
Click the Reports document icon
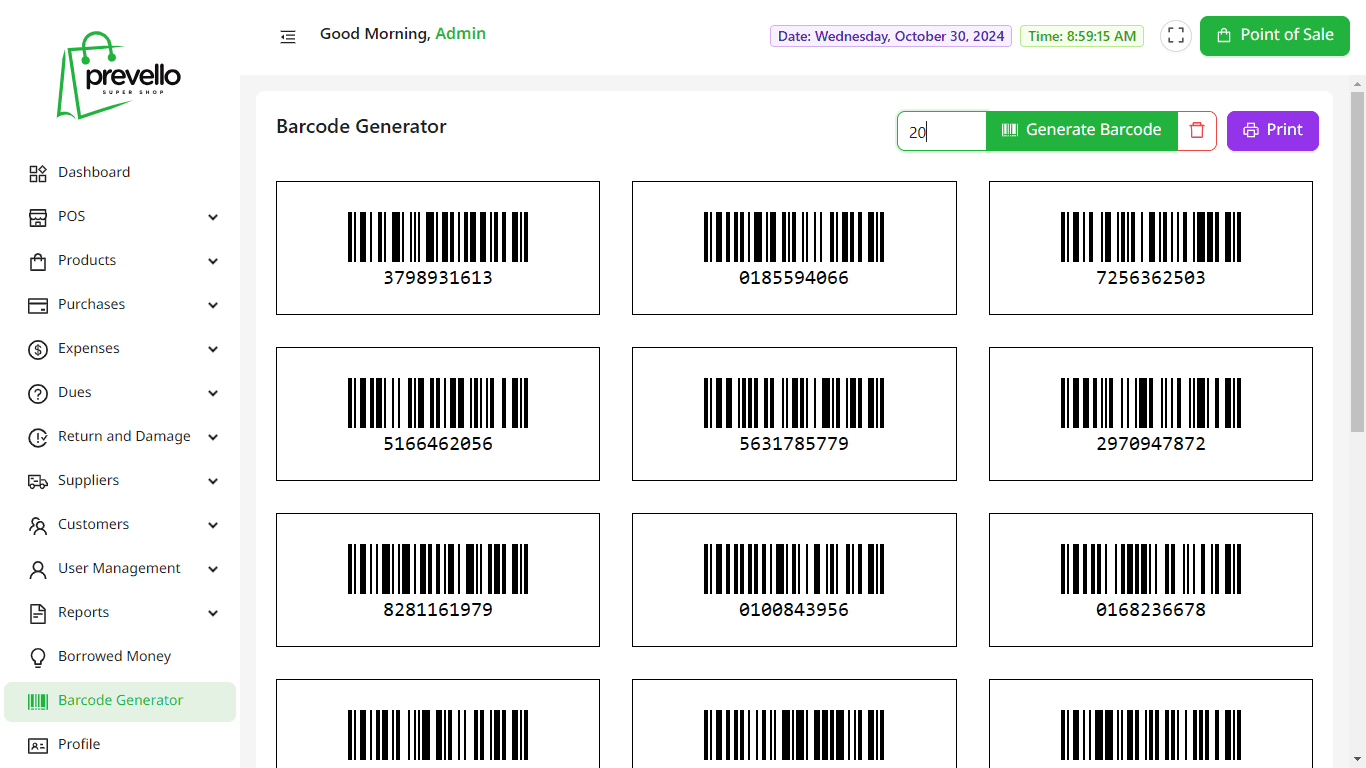(x=38, y=613)
